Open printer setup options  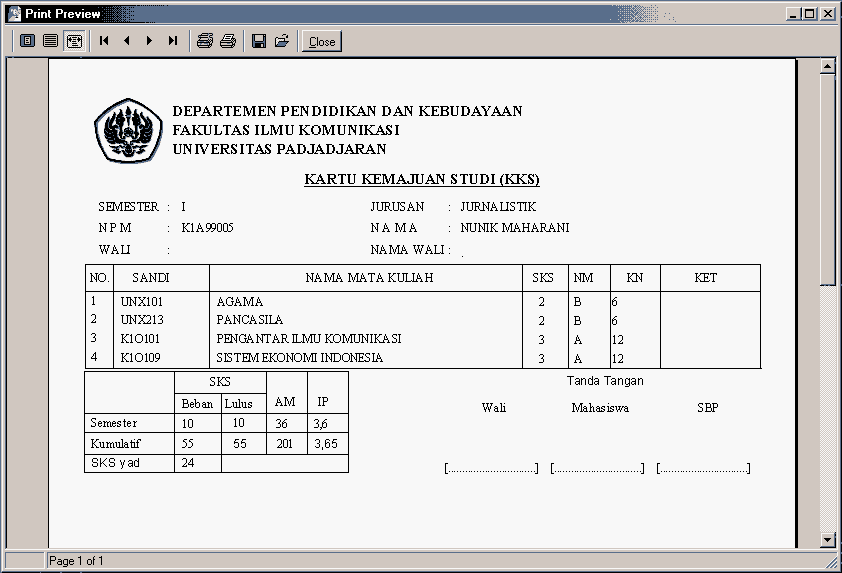click(x=205, y=41)
